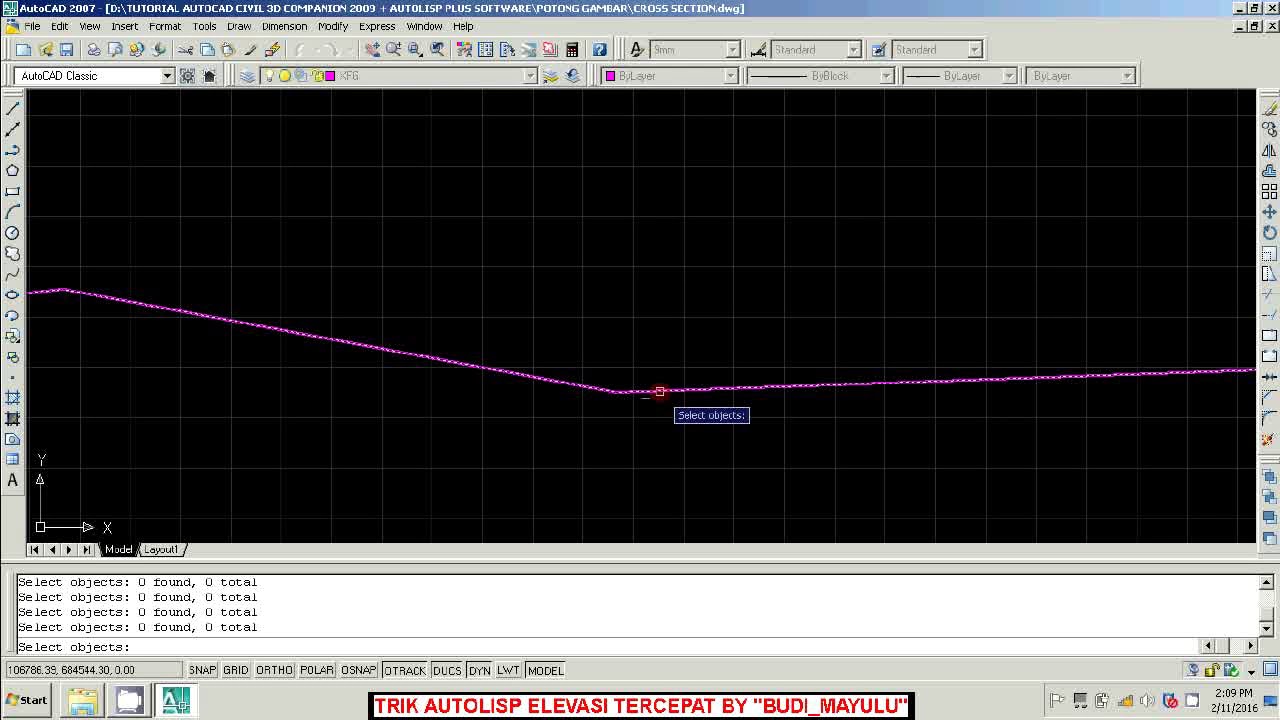Open AutoCAD Help question-mark icon
This screenshot has height=720, width=1280.
point(599,49)
